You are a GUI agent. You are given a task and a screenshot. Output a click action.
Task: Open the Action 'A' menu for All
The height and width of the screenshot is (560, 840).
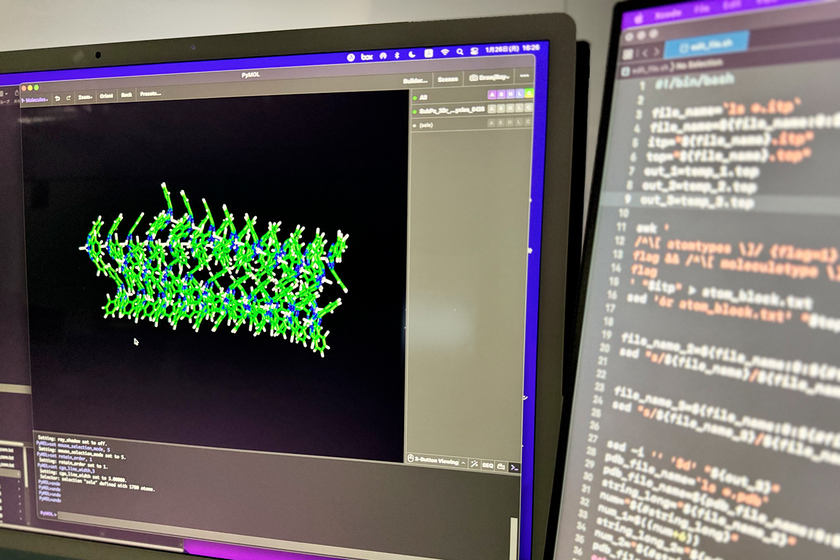tap(490, 94)
